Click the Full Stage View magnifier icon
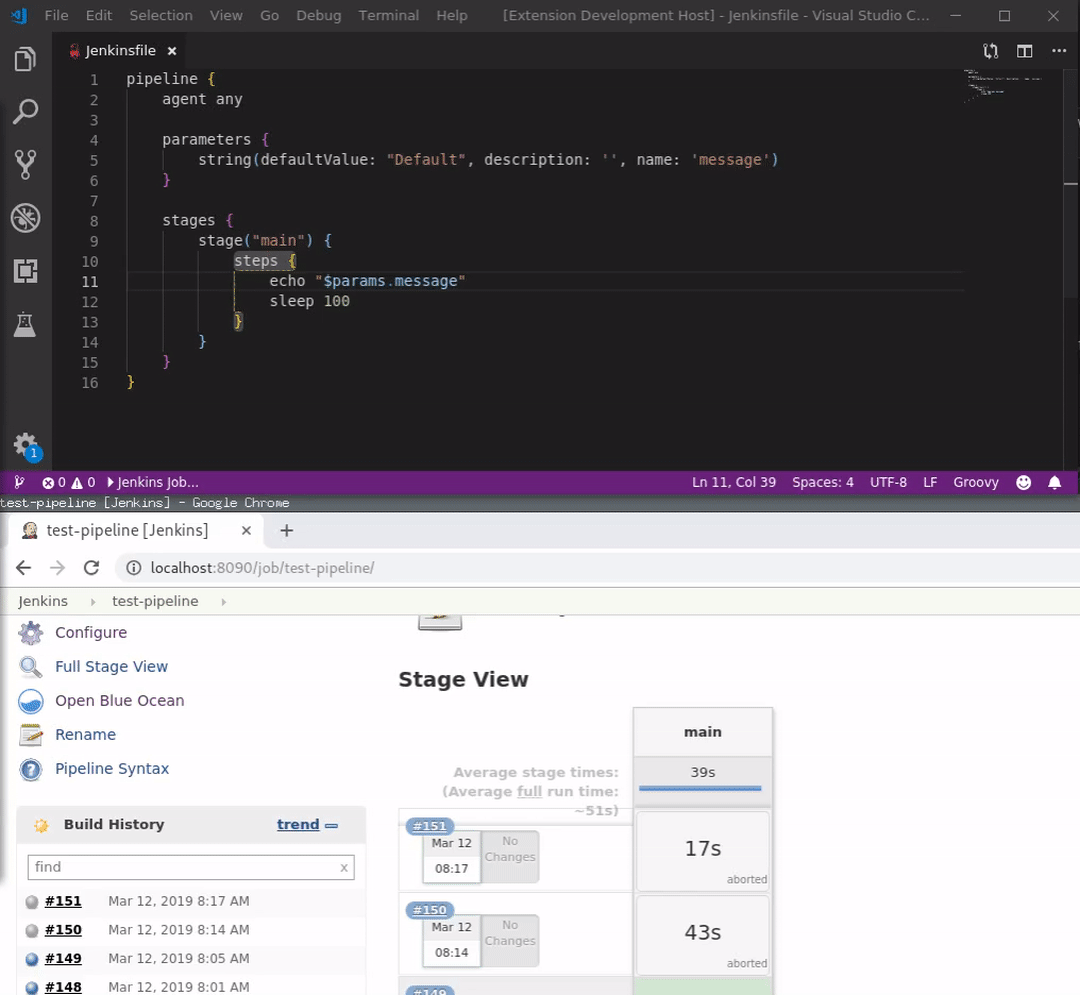 pyautogui.click(x=30, y=667)
